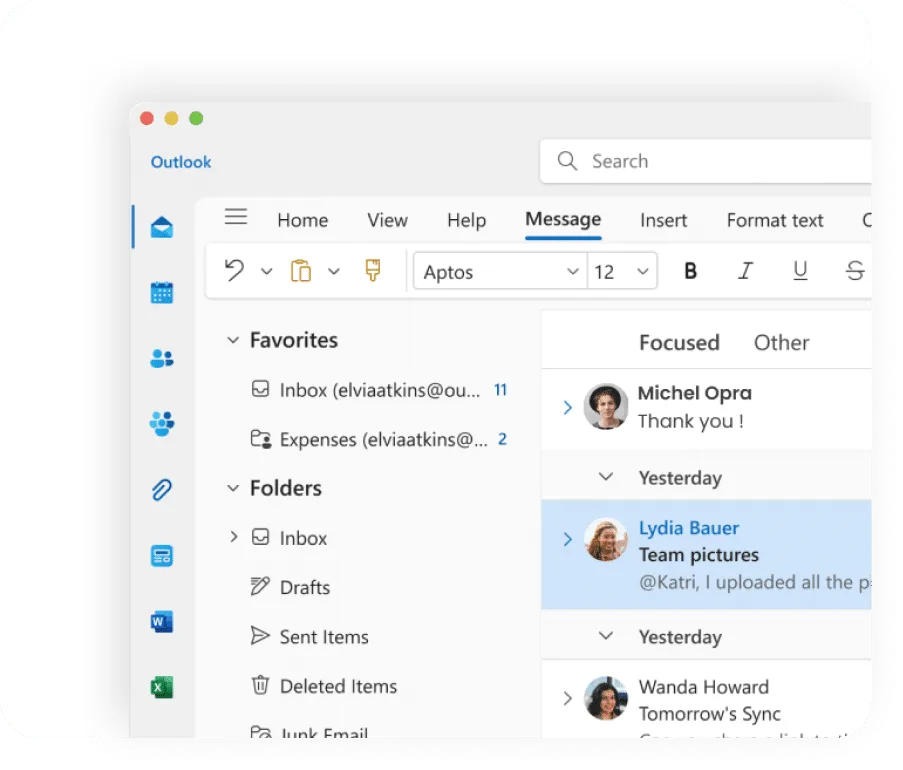
Task: Click the Deleted Items trash icon
Action: (260, 685)
